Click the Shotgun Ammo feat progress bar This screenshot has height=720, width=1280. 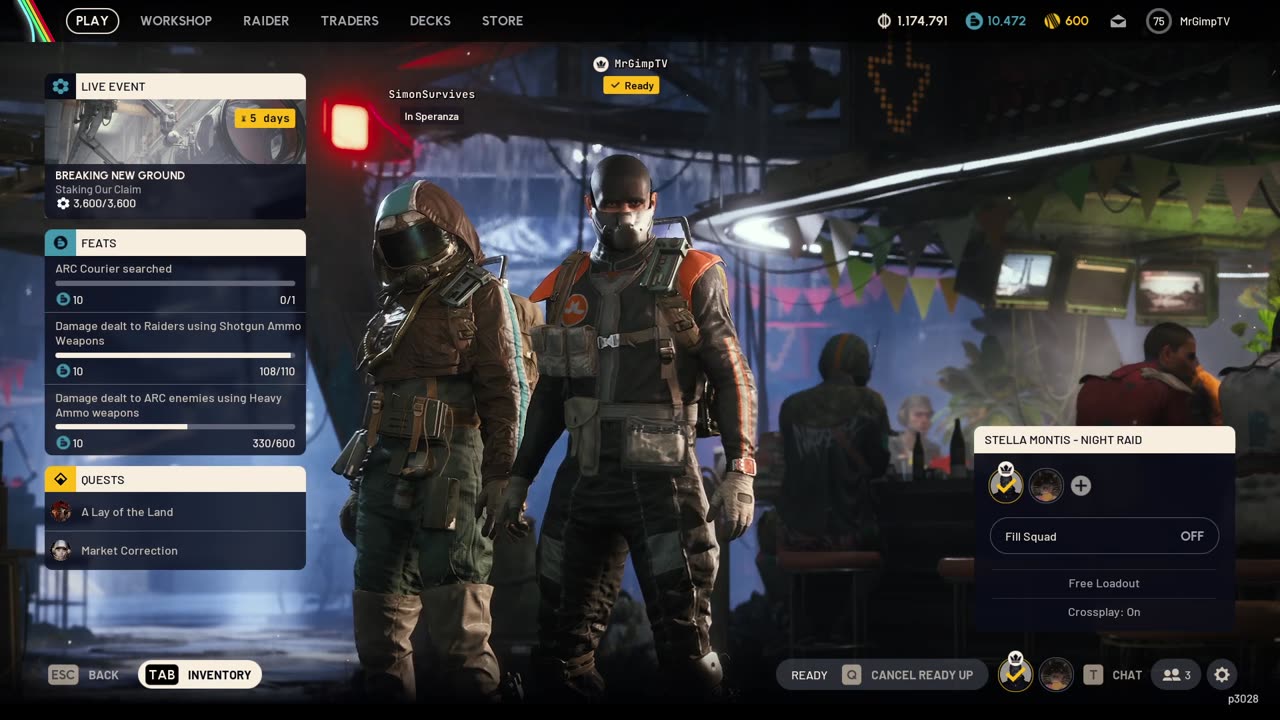175,355
